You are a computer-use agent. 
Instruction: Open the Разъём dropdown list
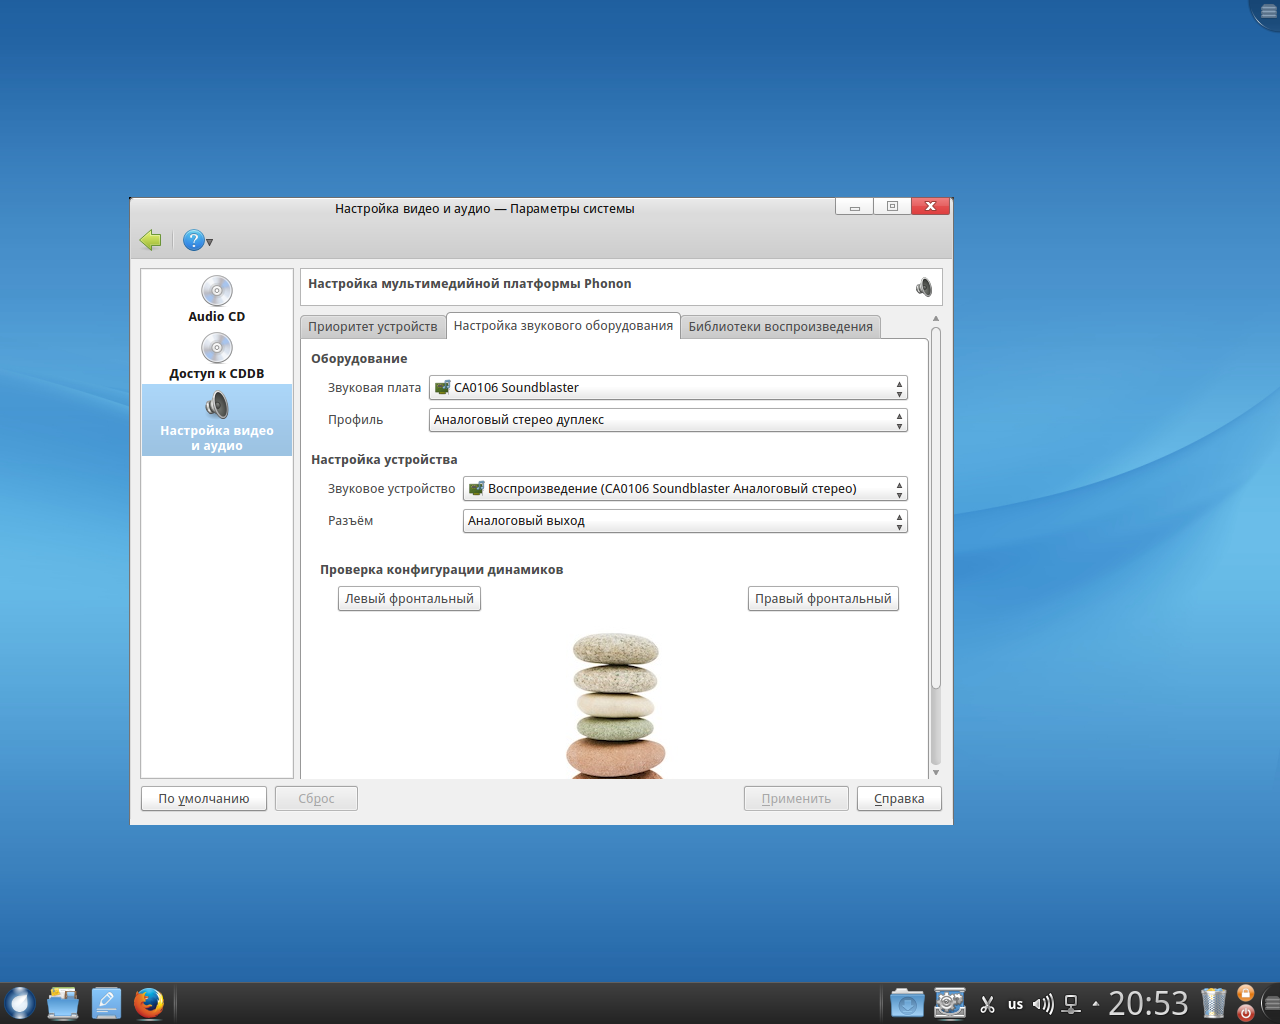tap(685, 521)
